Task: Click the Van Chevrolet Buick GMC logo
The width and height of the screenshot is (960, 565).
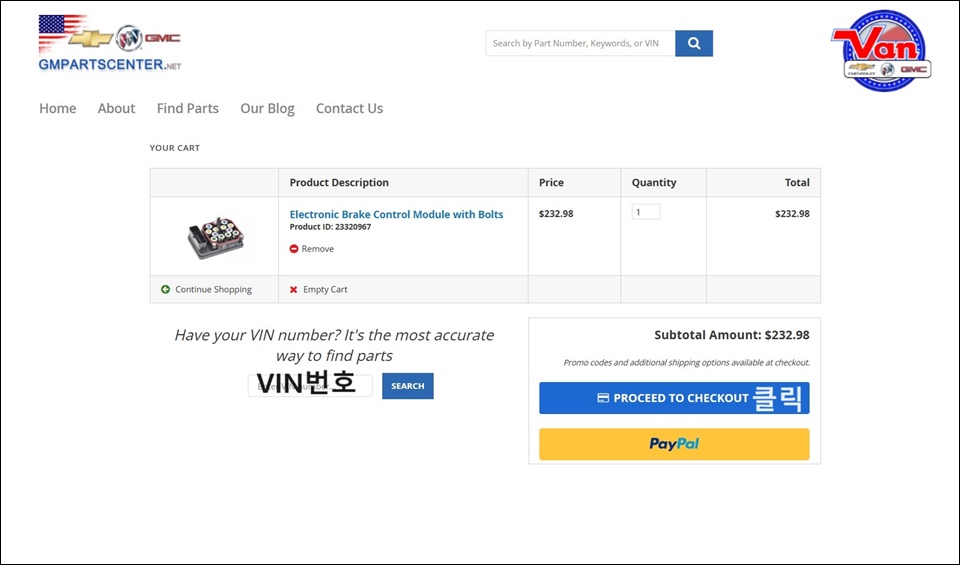Action: [882, 50]
